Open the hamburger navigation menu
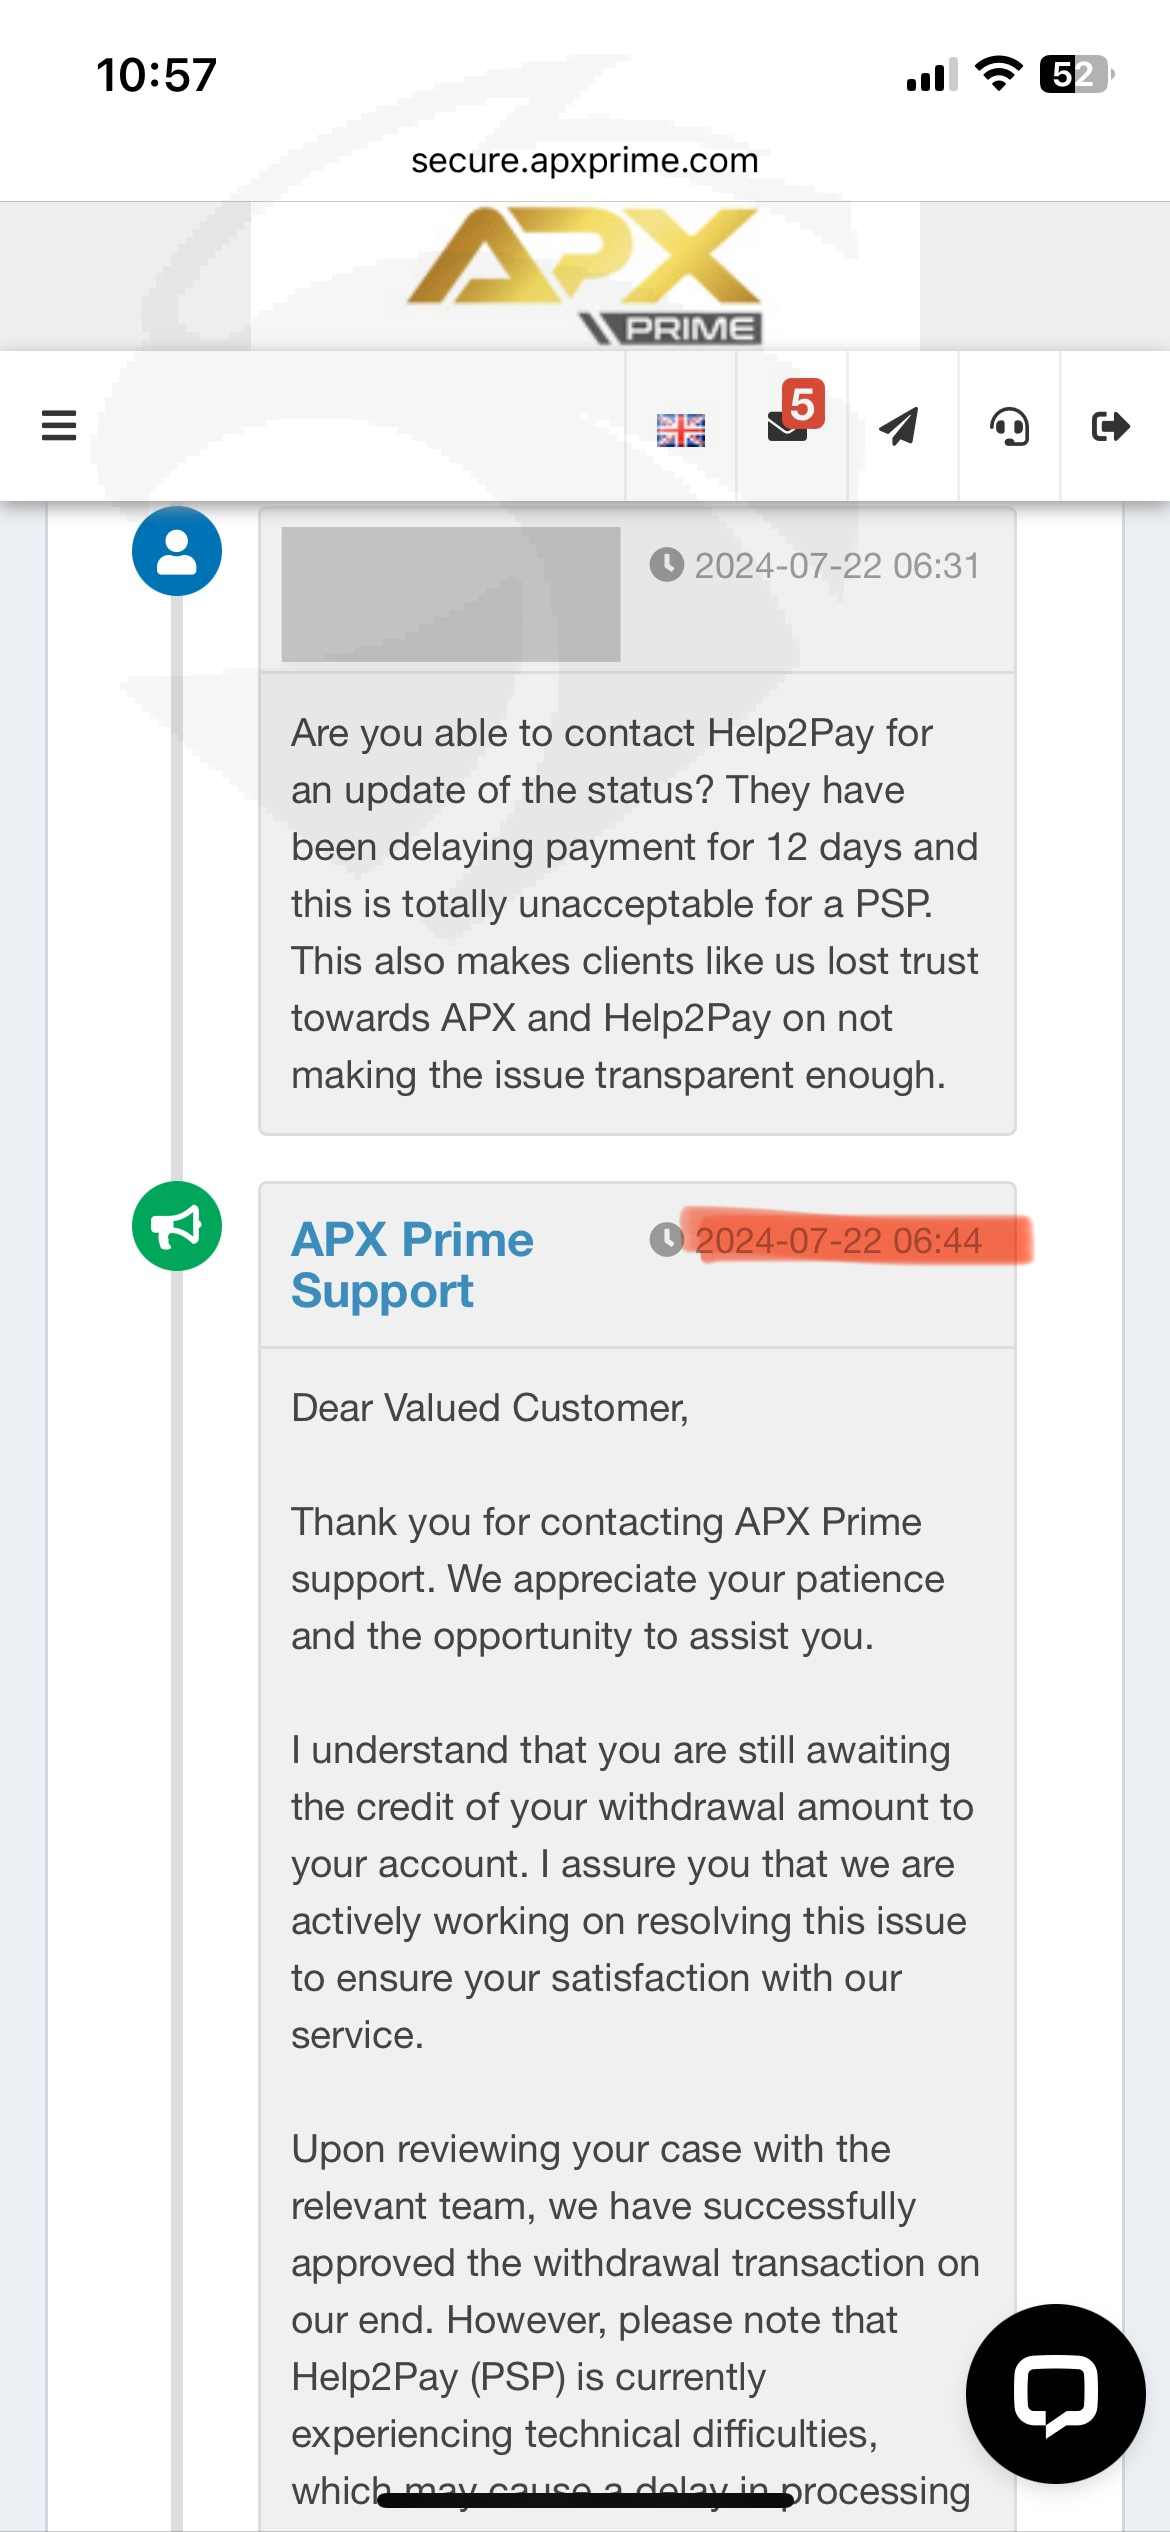 pyautogui.click(x=59, y=425)
